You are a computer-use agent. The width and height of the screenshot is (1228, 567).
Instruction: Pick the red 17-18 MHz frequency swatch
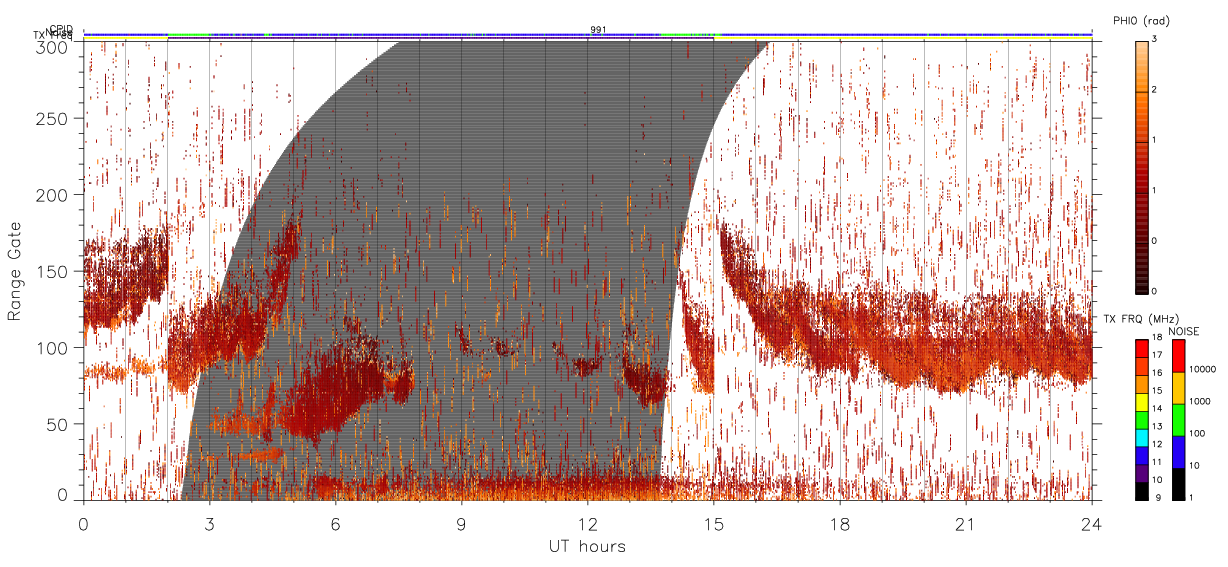tap(1140, 348)
